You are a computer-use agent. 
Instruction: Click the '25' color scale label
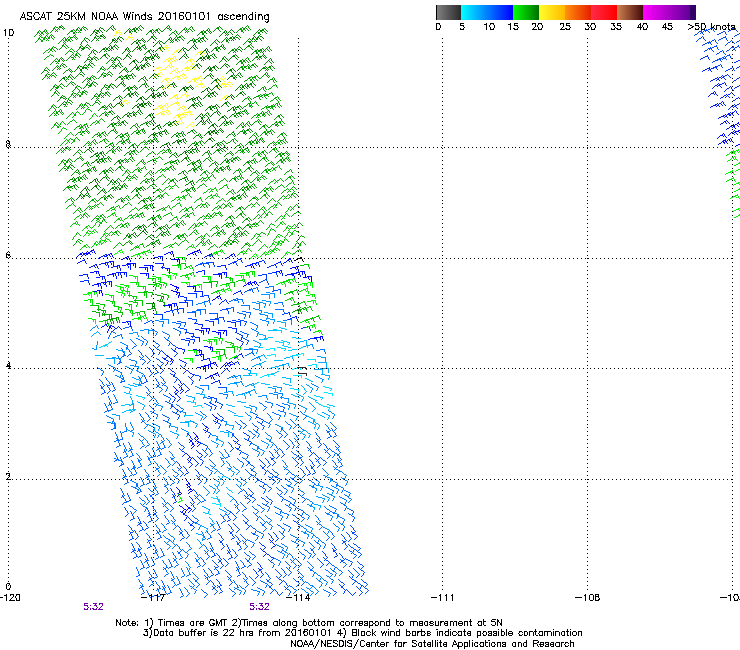[x=565, y=27]
